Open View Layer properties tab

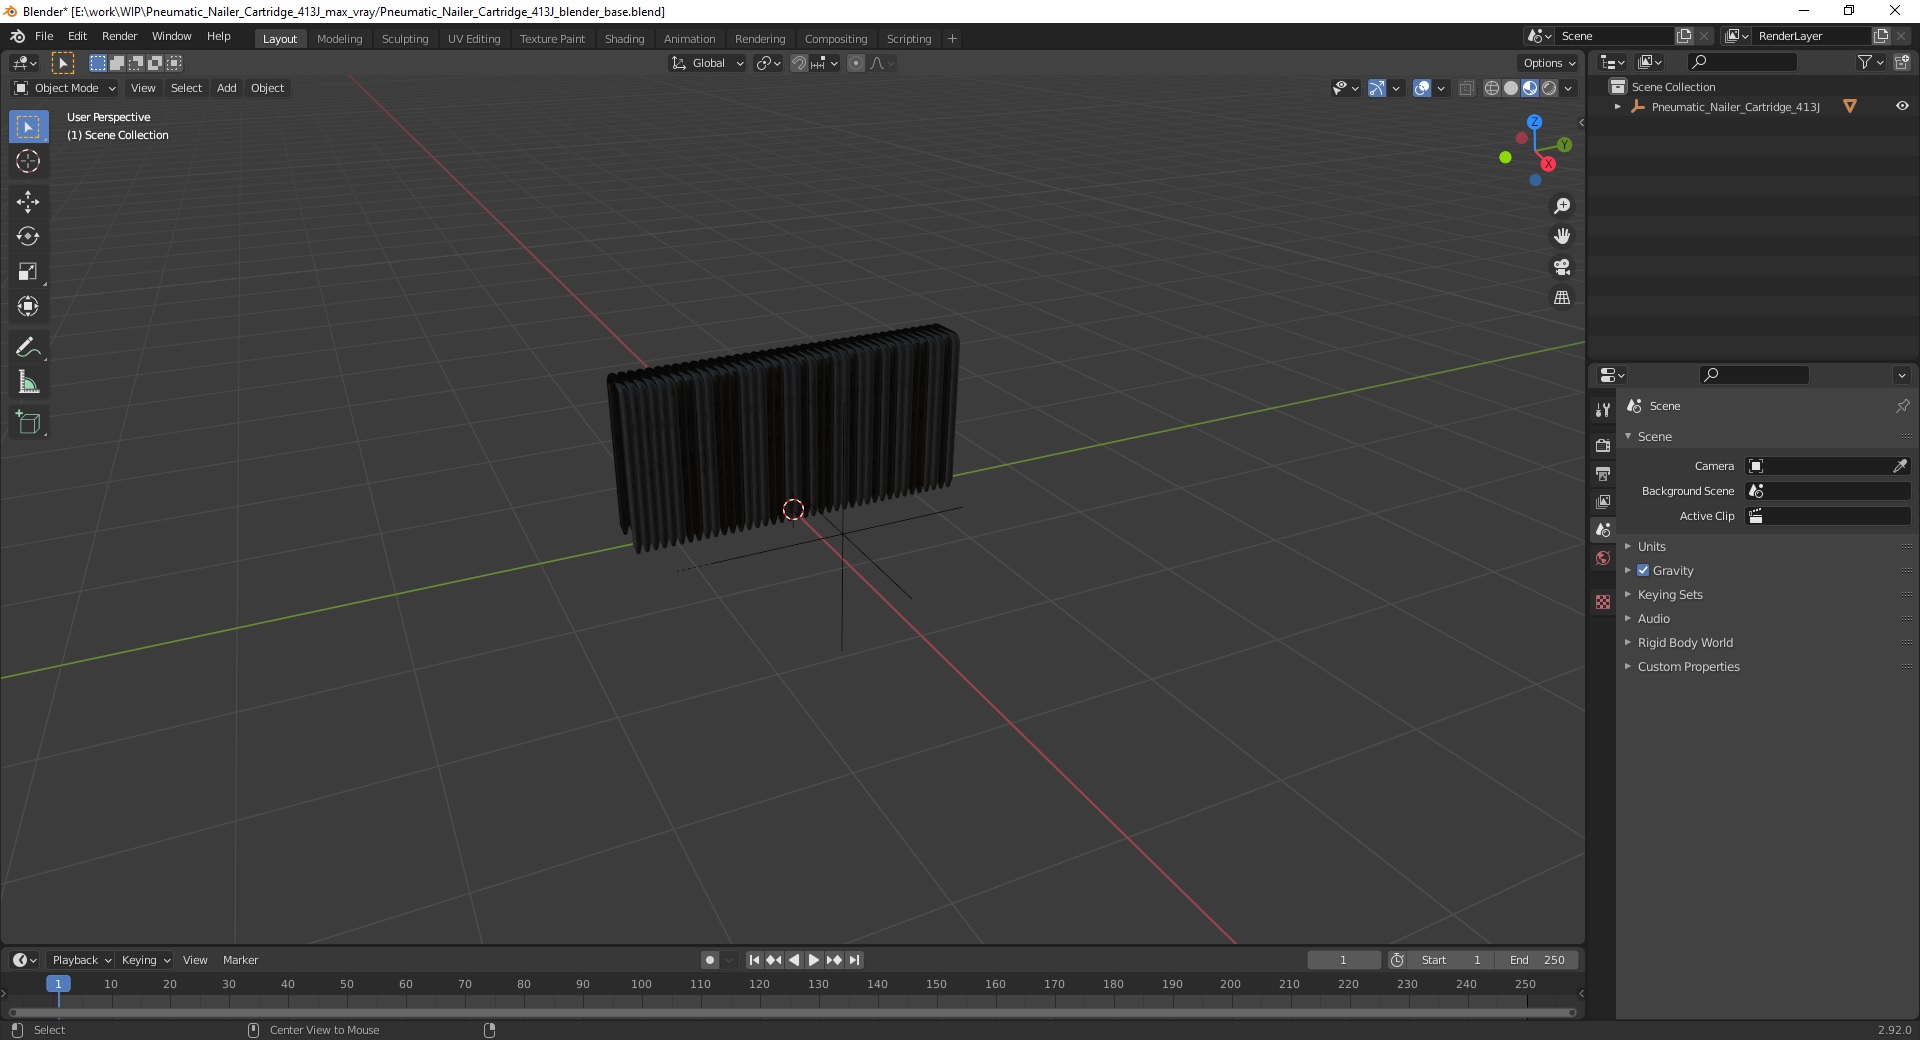pyautogui.click(x=1603, y=501)
